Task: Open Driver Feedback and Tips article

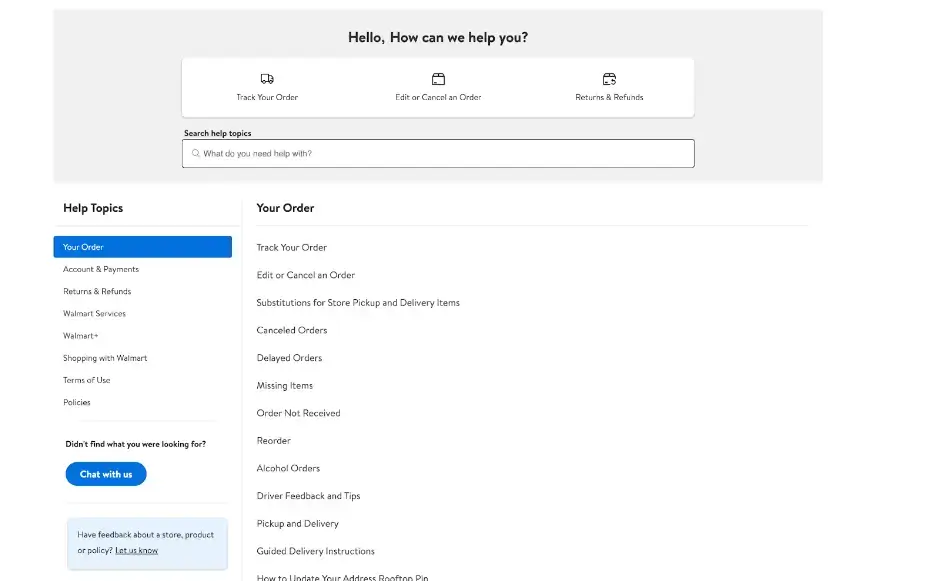Action: pos(308,496)
